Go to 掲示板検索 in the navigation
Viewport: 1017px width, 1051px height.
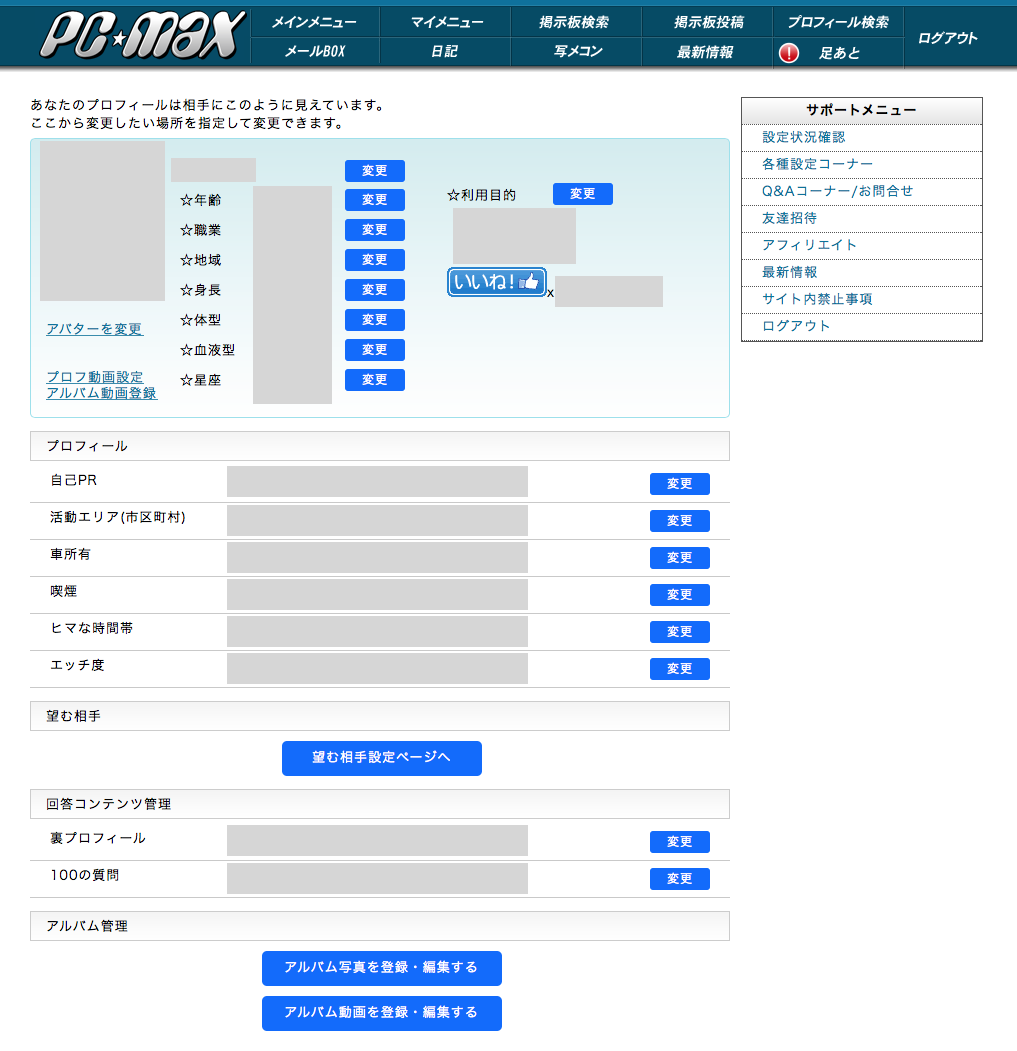pyautogui.click(x=575, y=22)
